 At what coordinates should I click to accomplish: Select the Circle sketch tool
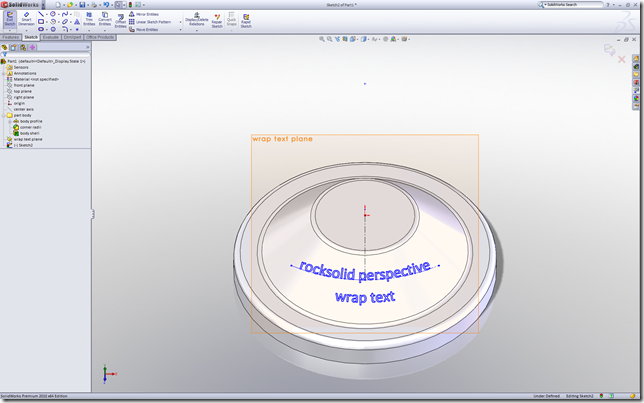pyautogui.click(x=53, y=14)
